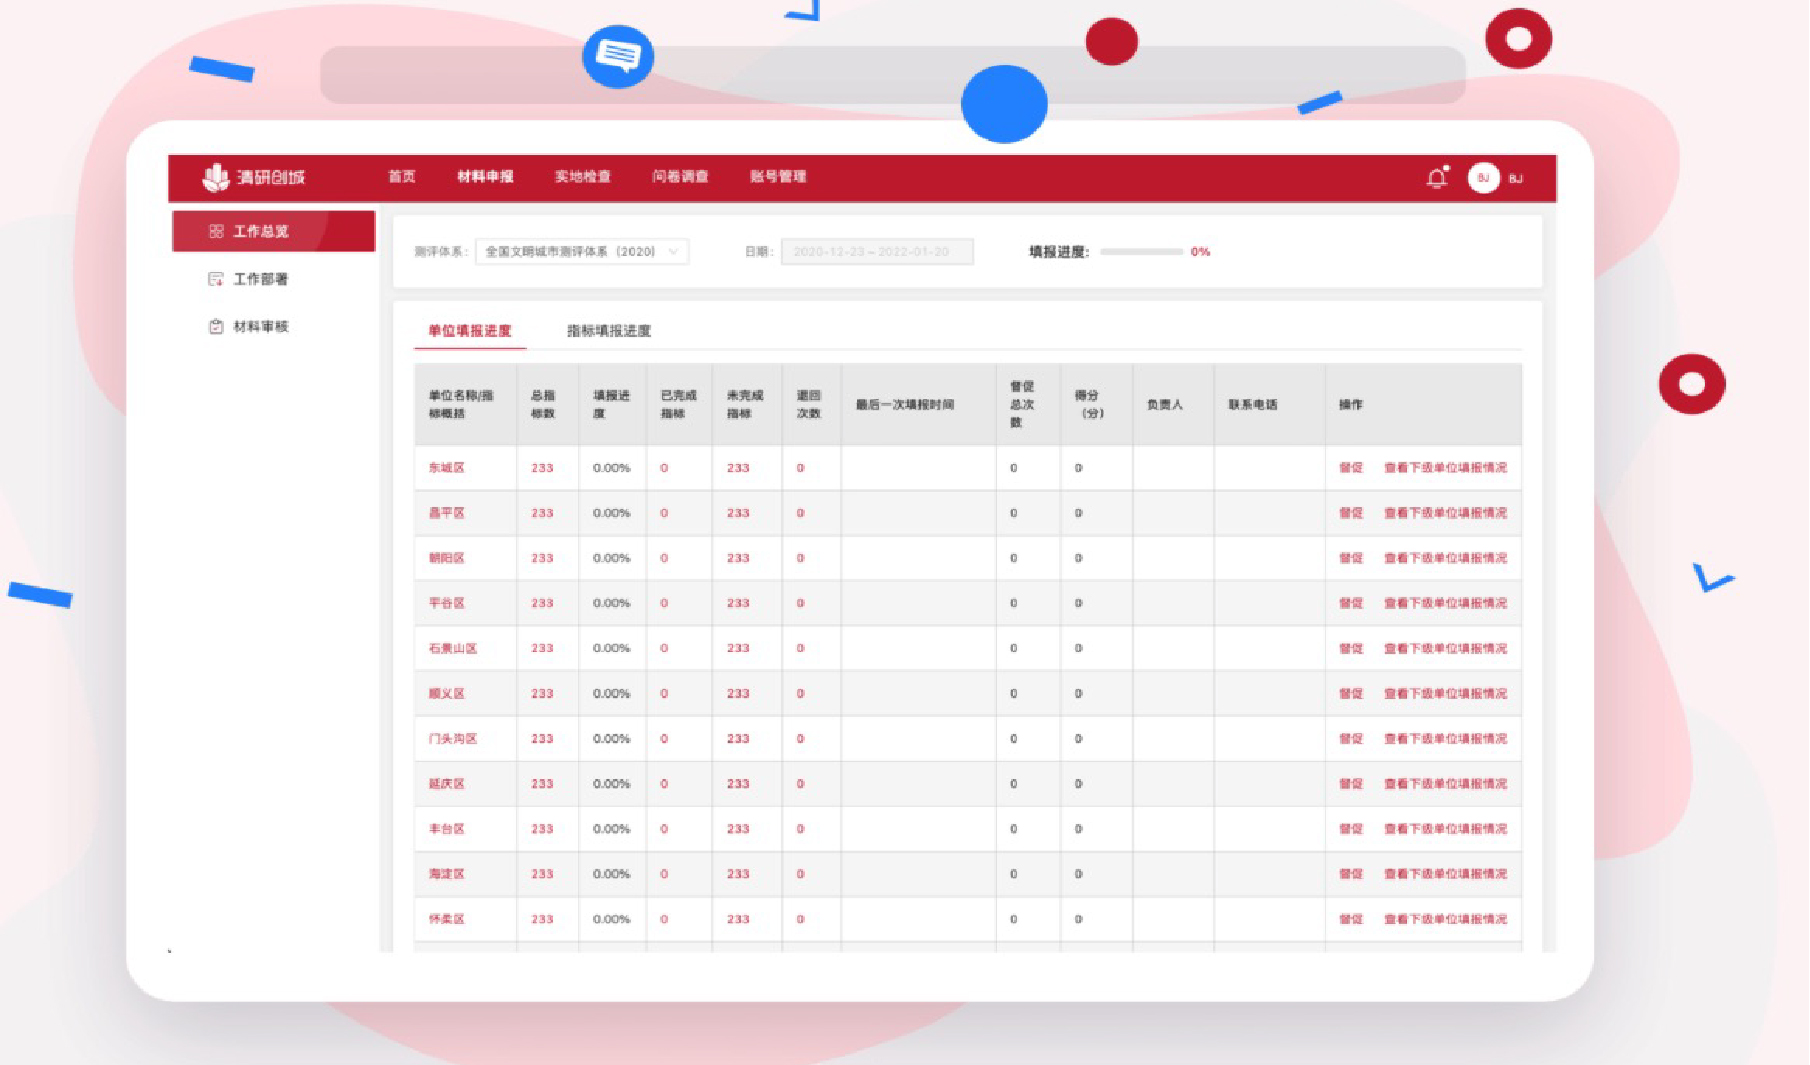
Task: Click the 材料审核 clipboard icon
Action: [216, 327]
